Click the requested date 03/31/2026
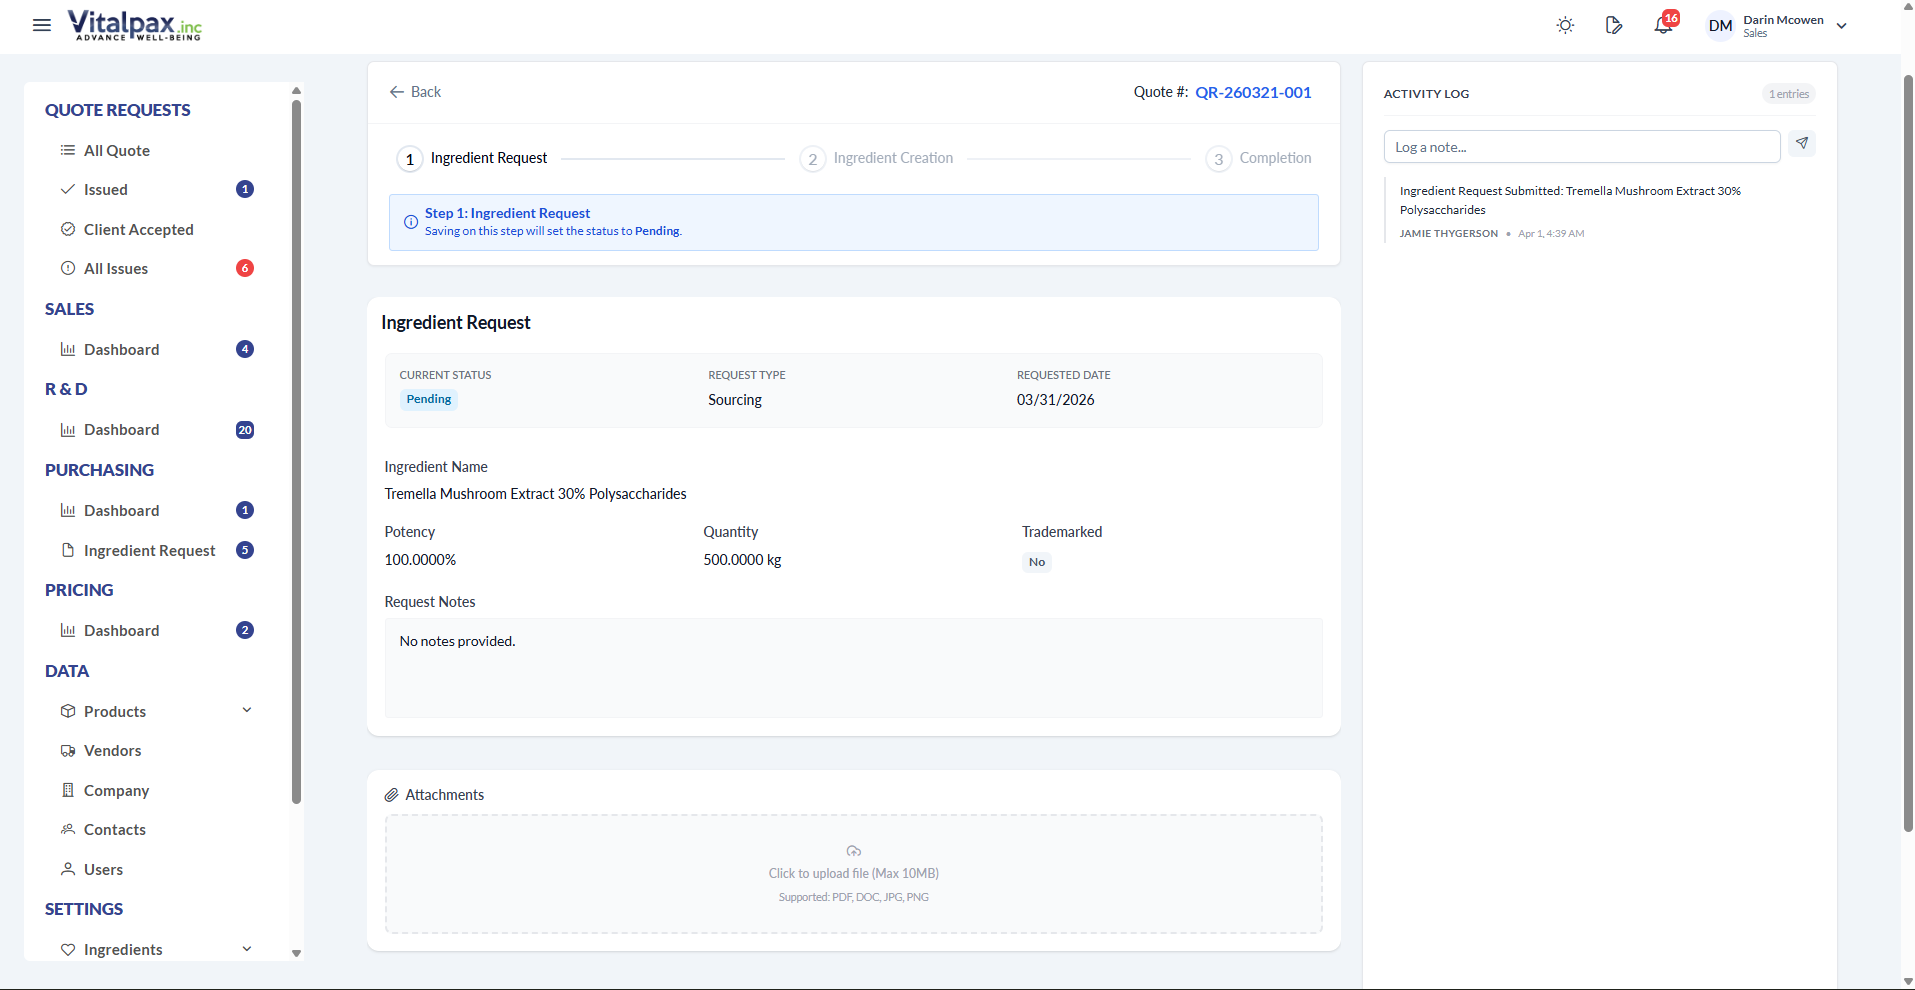 point(1056,400)
